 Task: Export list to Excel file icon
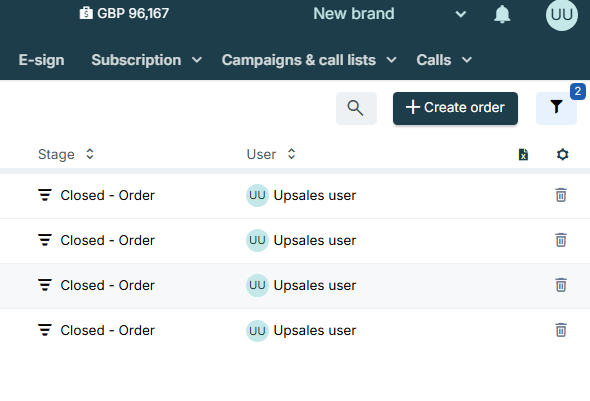tap(523, 155)
